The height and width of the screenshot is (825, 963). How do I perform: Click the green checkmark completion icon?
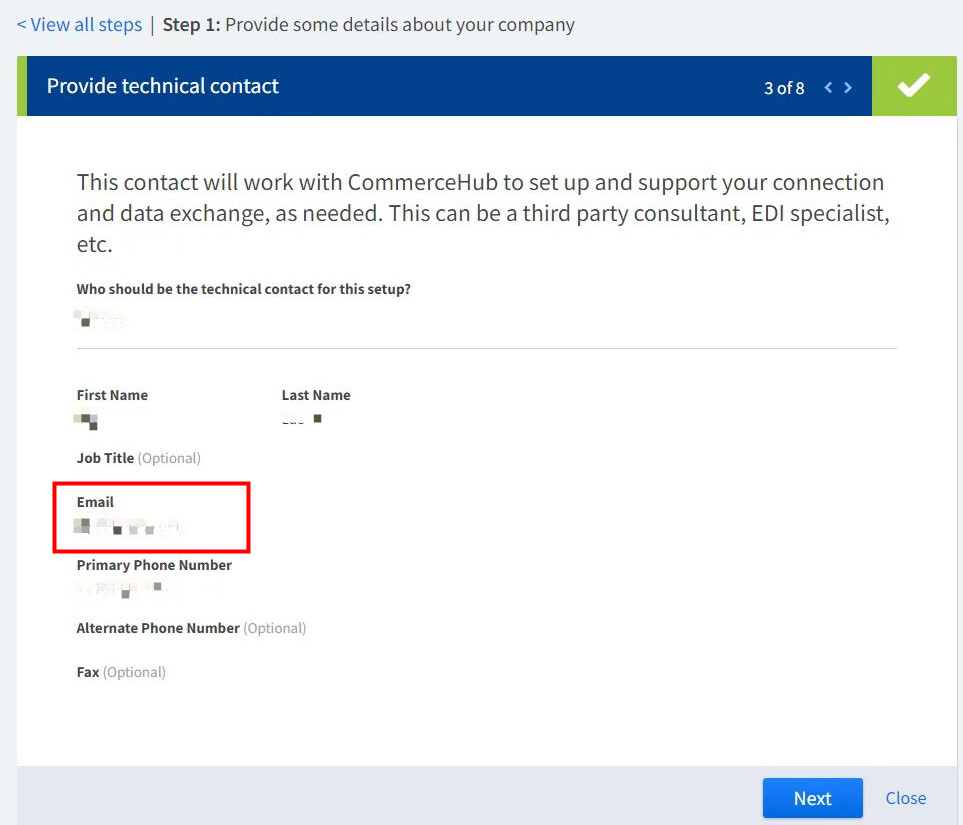[914, 86]
